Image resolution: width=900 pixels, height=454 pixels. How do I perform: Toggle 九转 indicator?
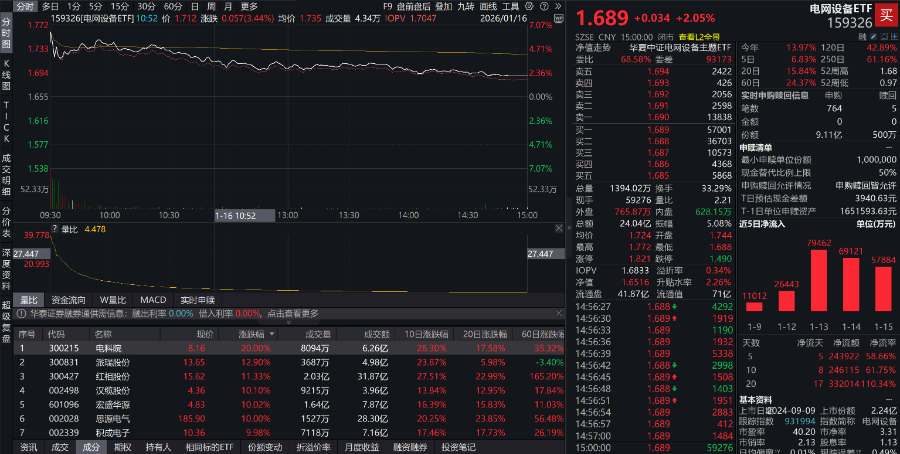(x=465, y=6)
